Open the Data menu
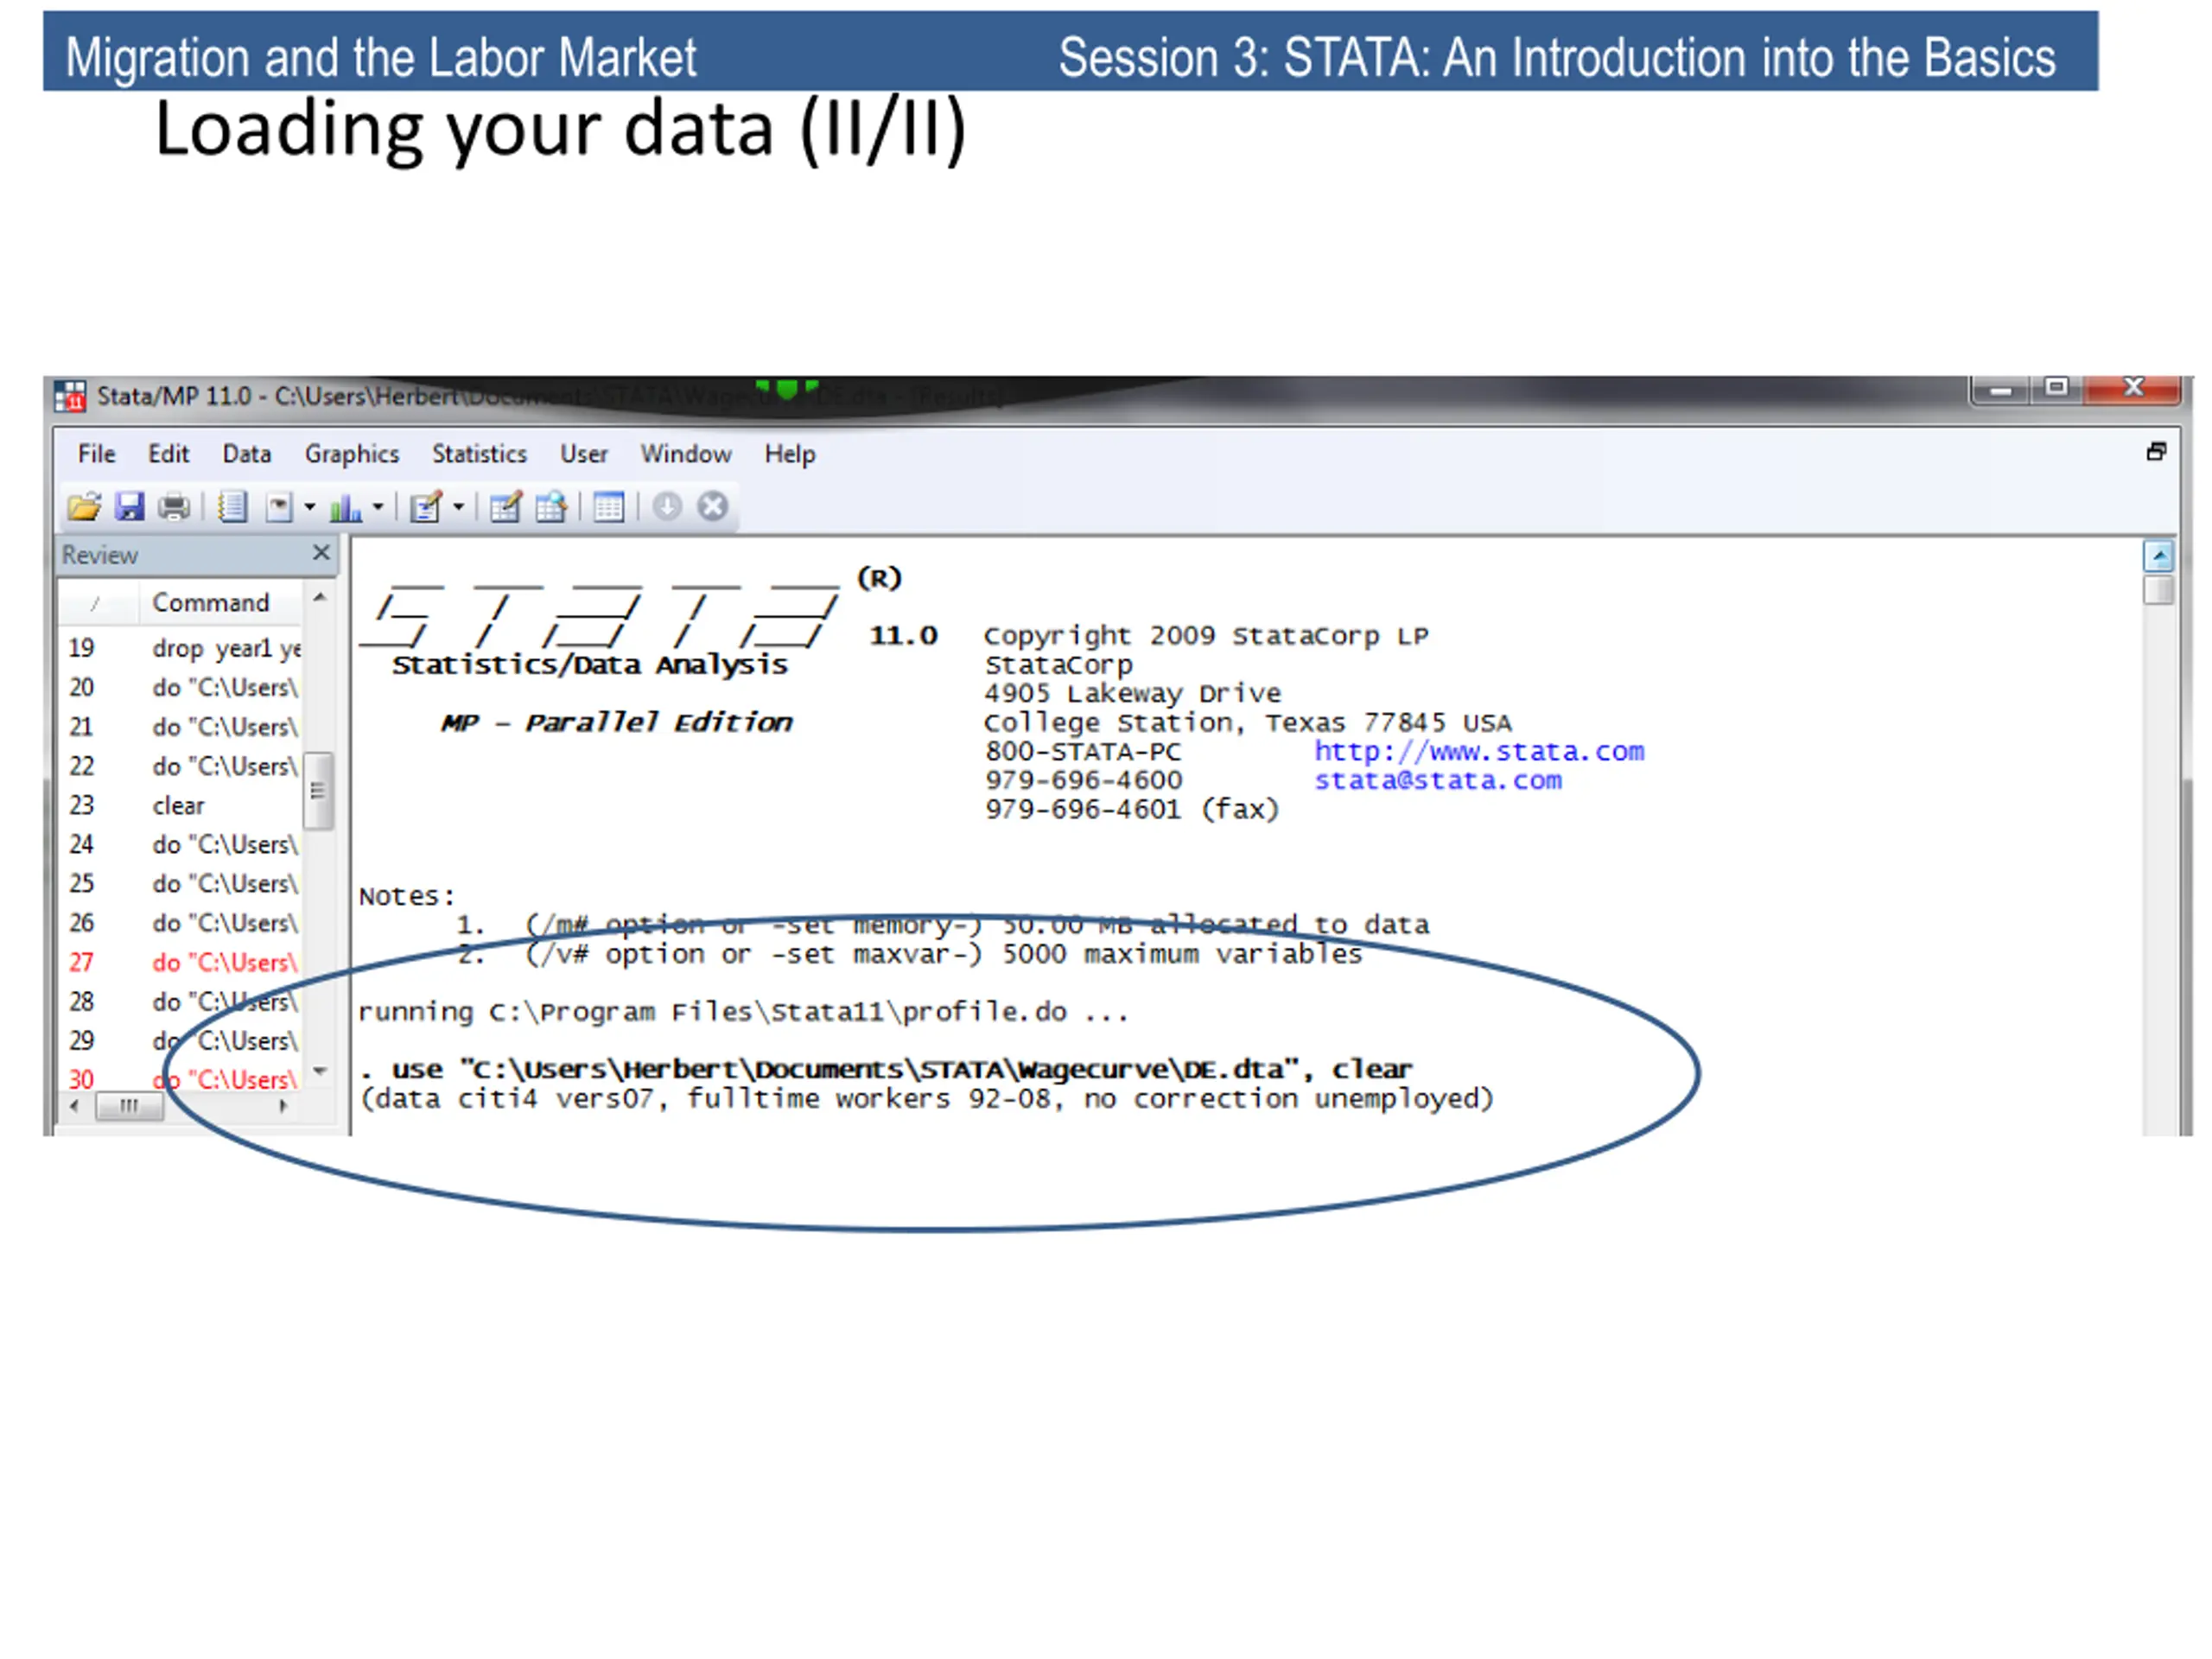 tap(246, 454)
